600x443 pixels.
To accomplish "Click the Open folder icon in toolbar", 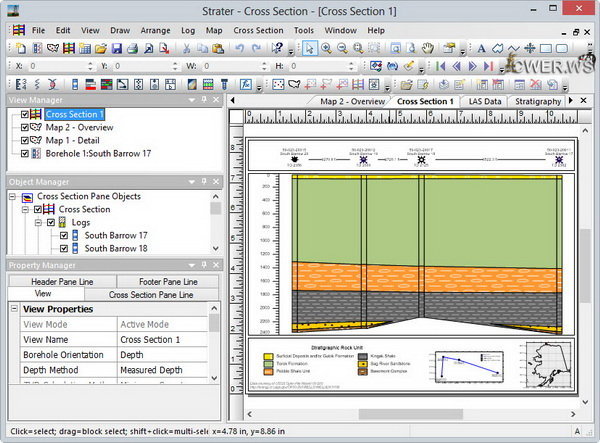I will point(101,48).
